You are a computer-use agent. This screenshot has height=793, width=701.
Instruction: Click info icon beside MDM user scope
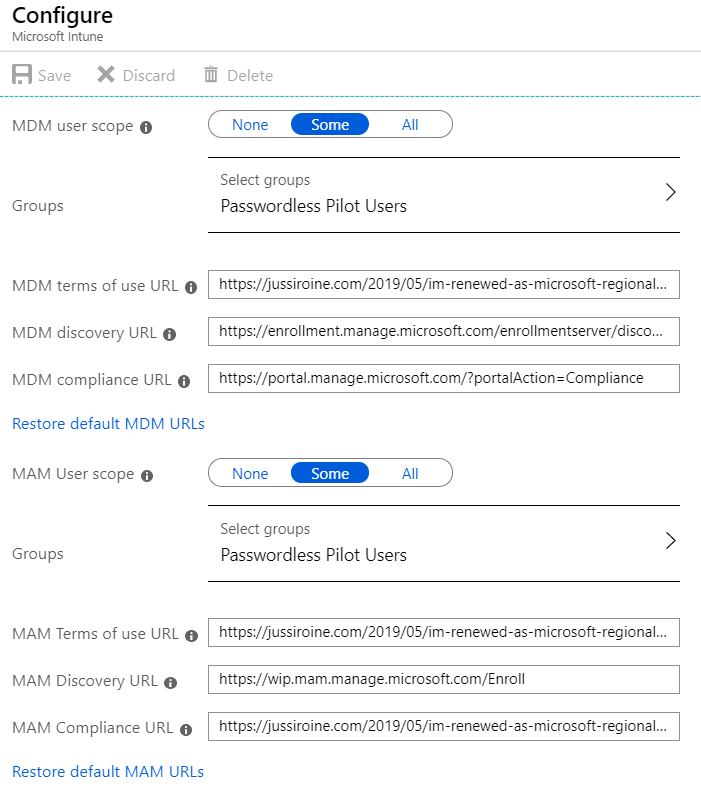click(x=146, y=127)
